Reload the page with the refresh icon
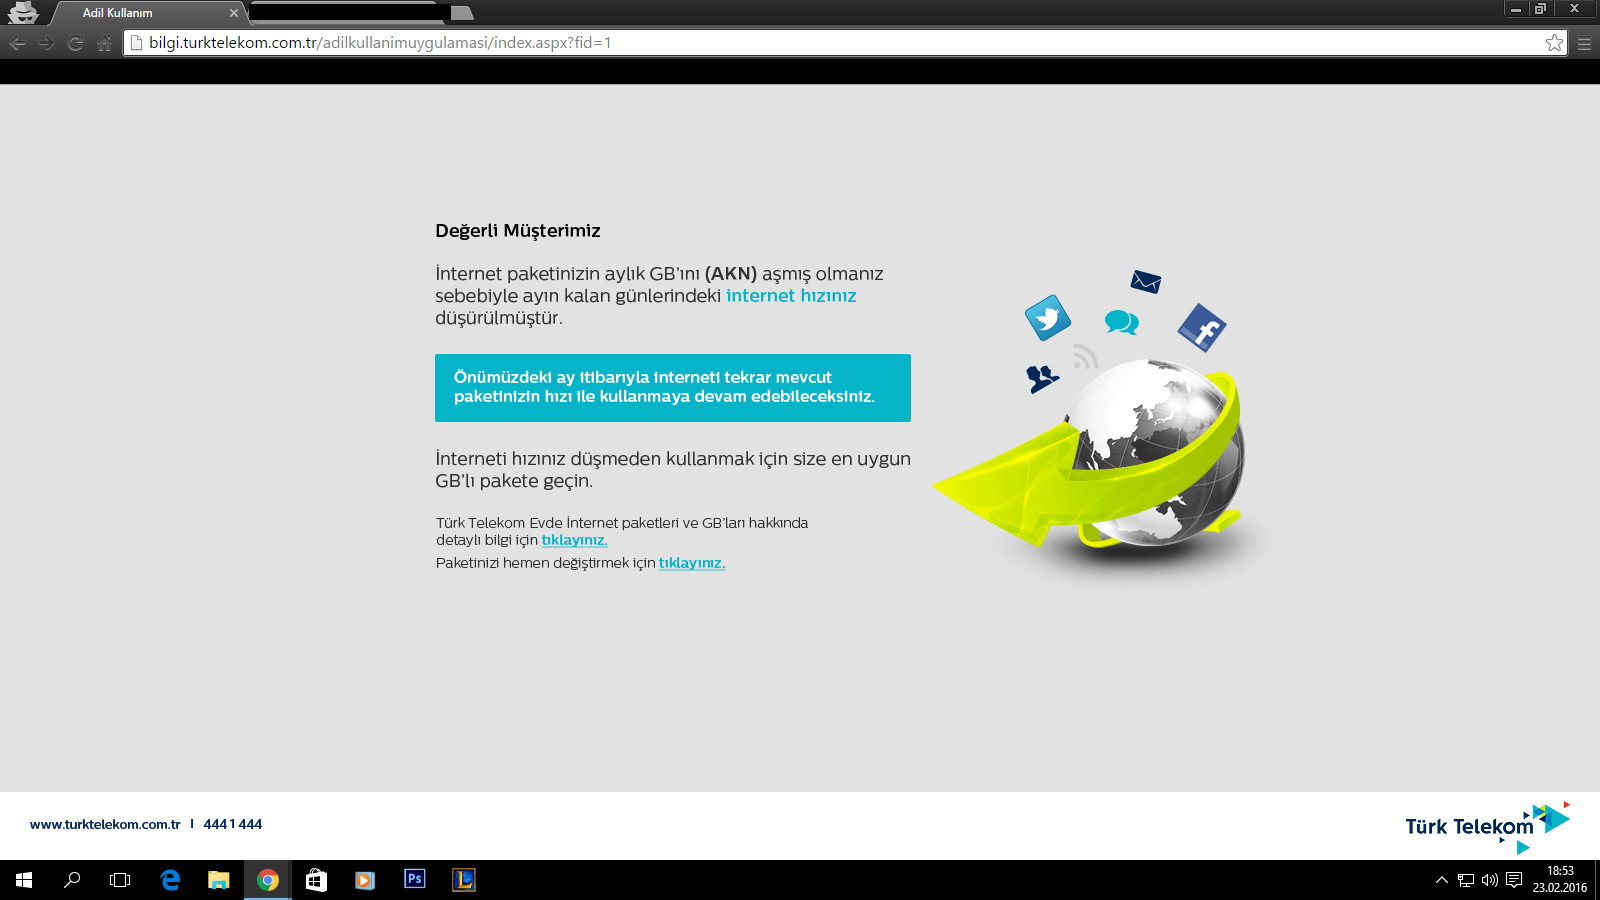The width and height of the screenshot is (1600, 900). point(75,43)
